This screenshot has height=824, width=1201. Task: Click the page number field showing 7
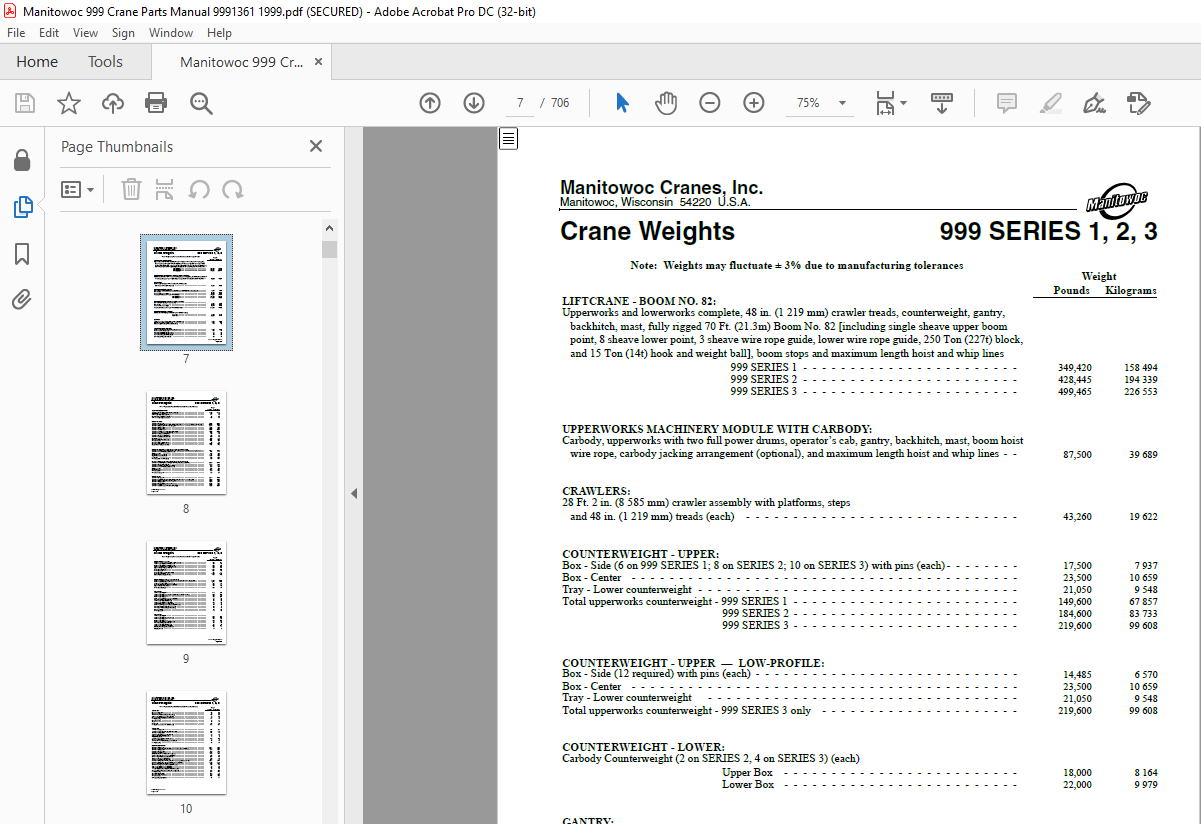click(x=520, y=103)
